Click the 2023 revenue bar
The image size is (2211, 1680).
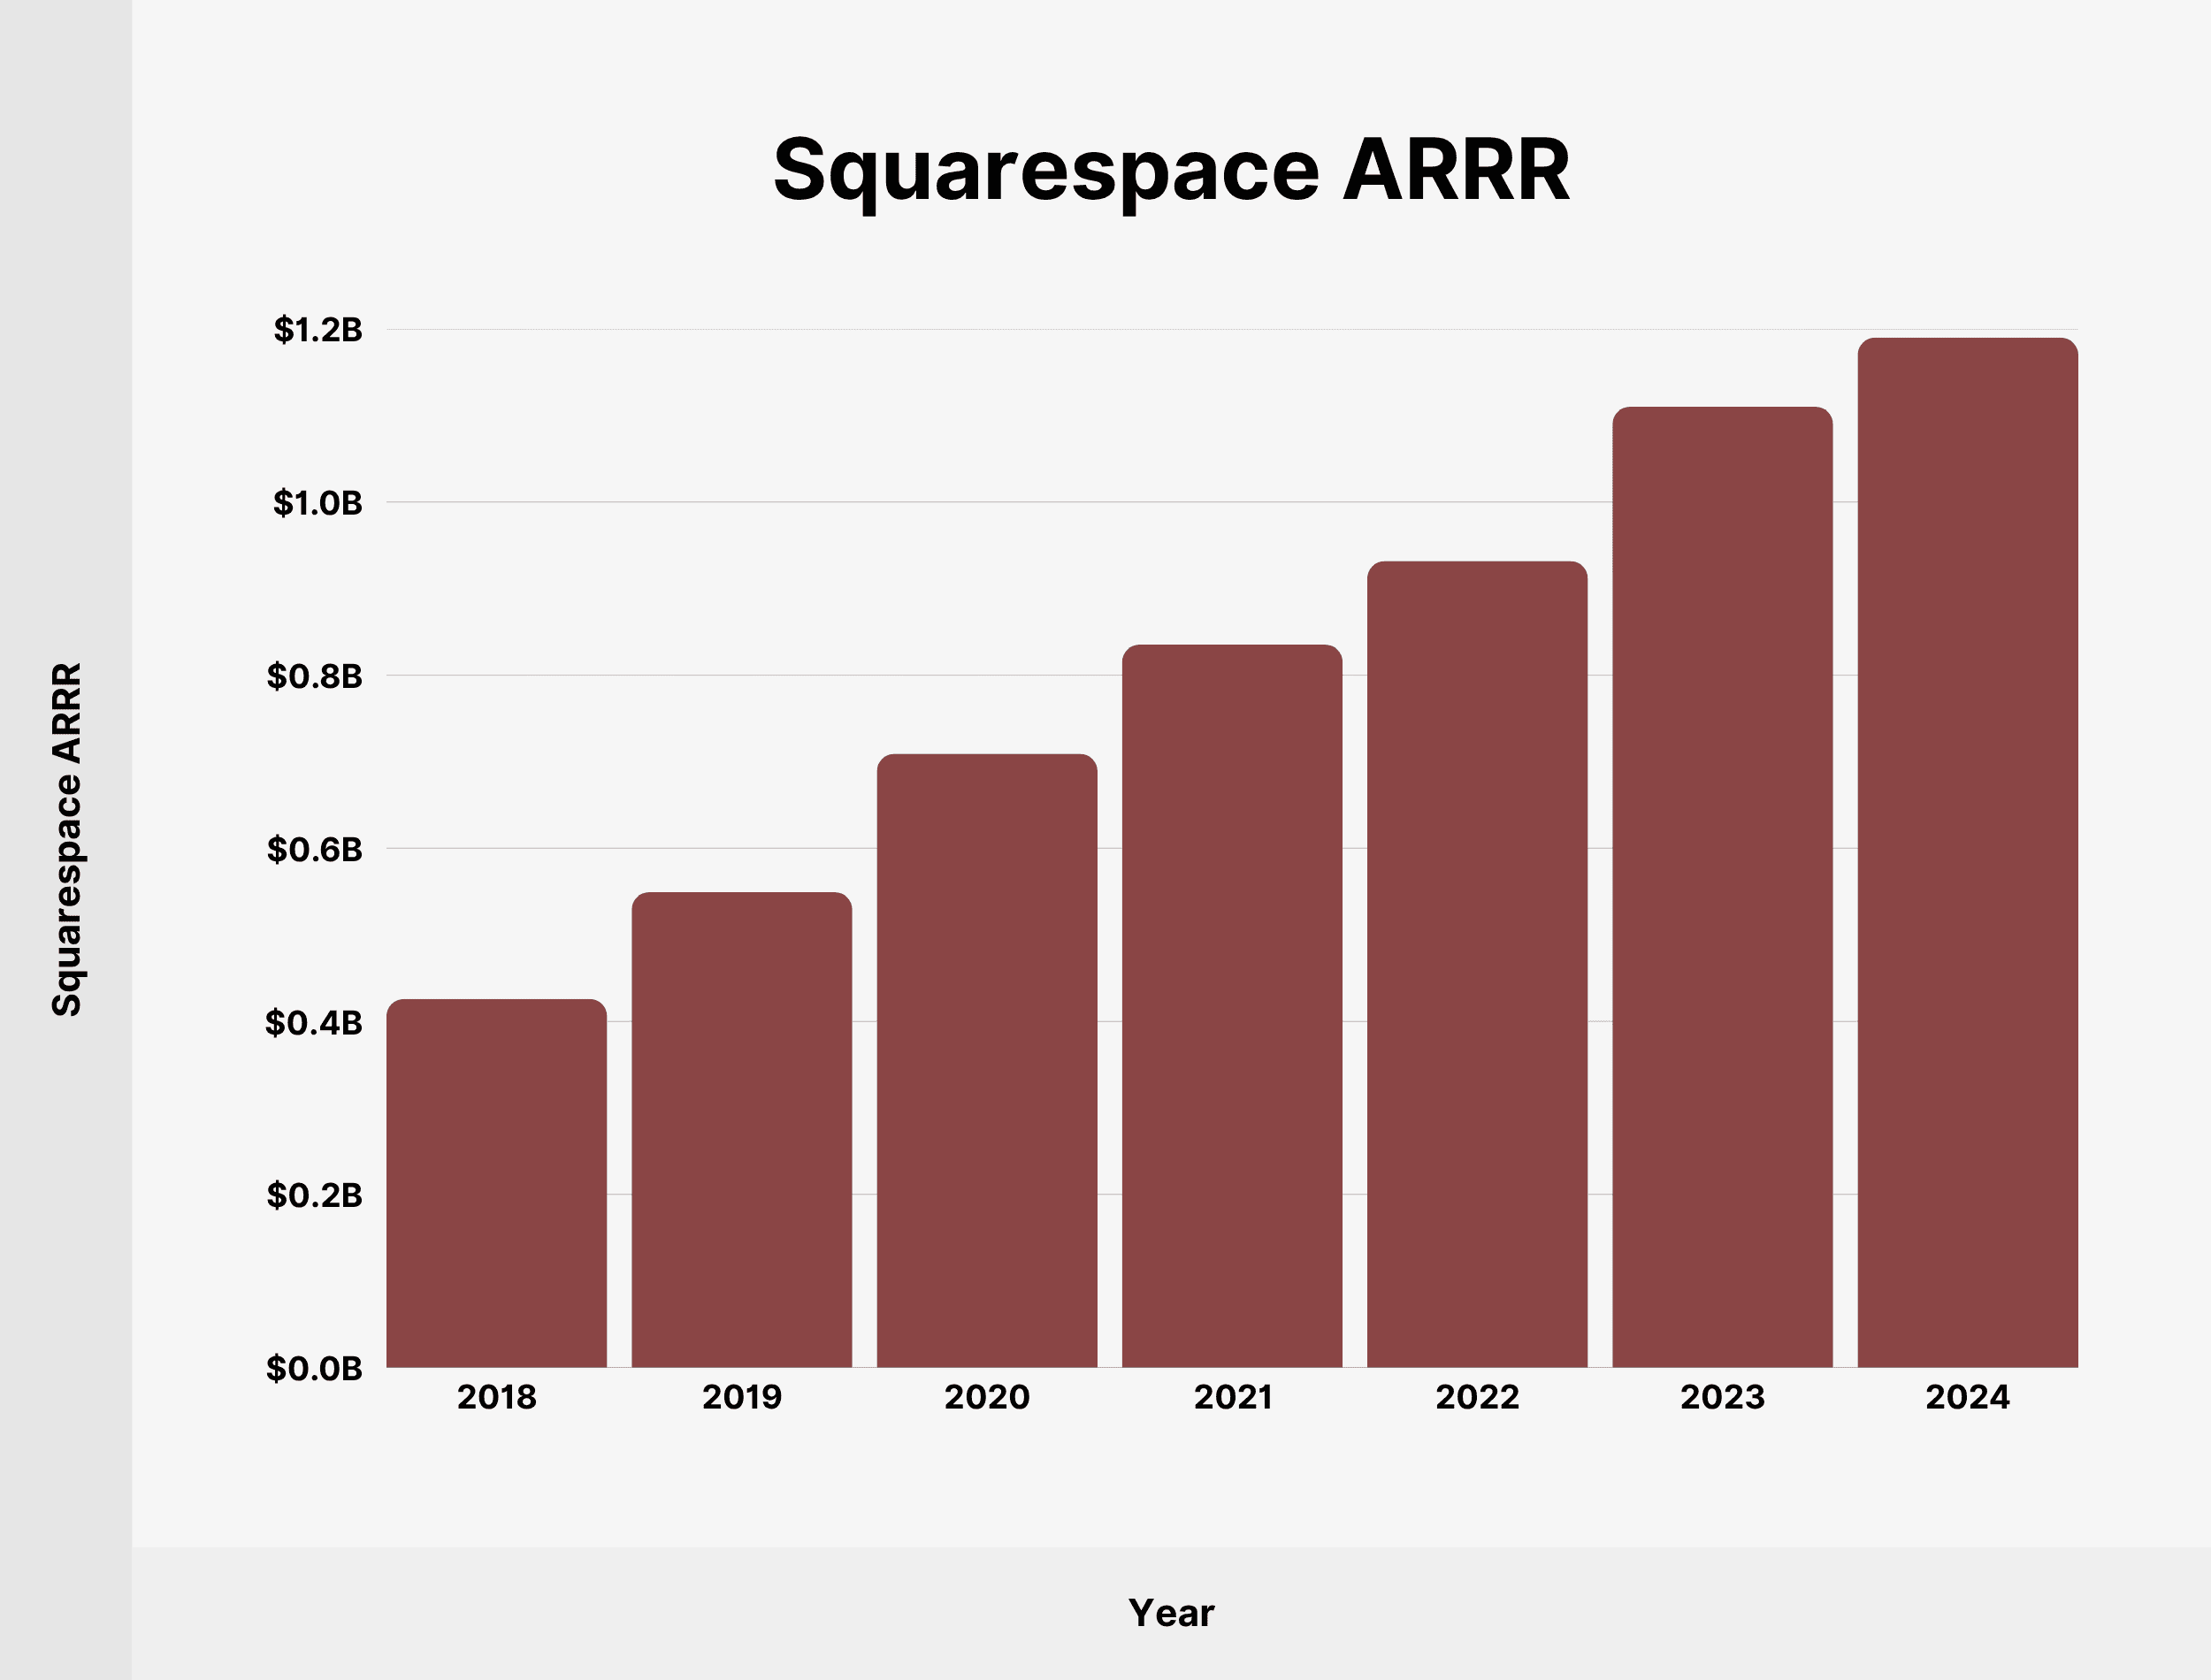pos(1722,887)
